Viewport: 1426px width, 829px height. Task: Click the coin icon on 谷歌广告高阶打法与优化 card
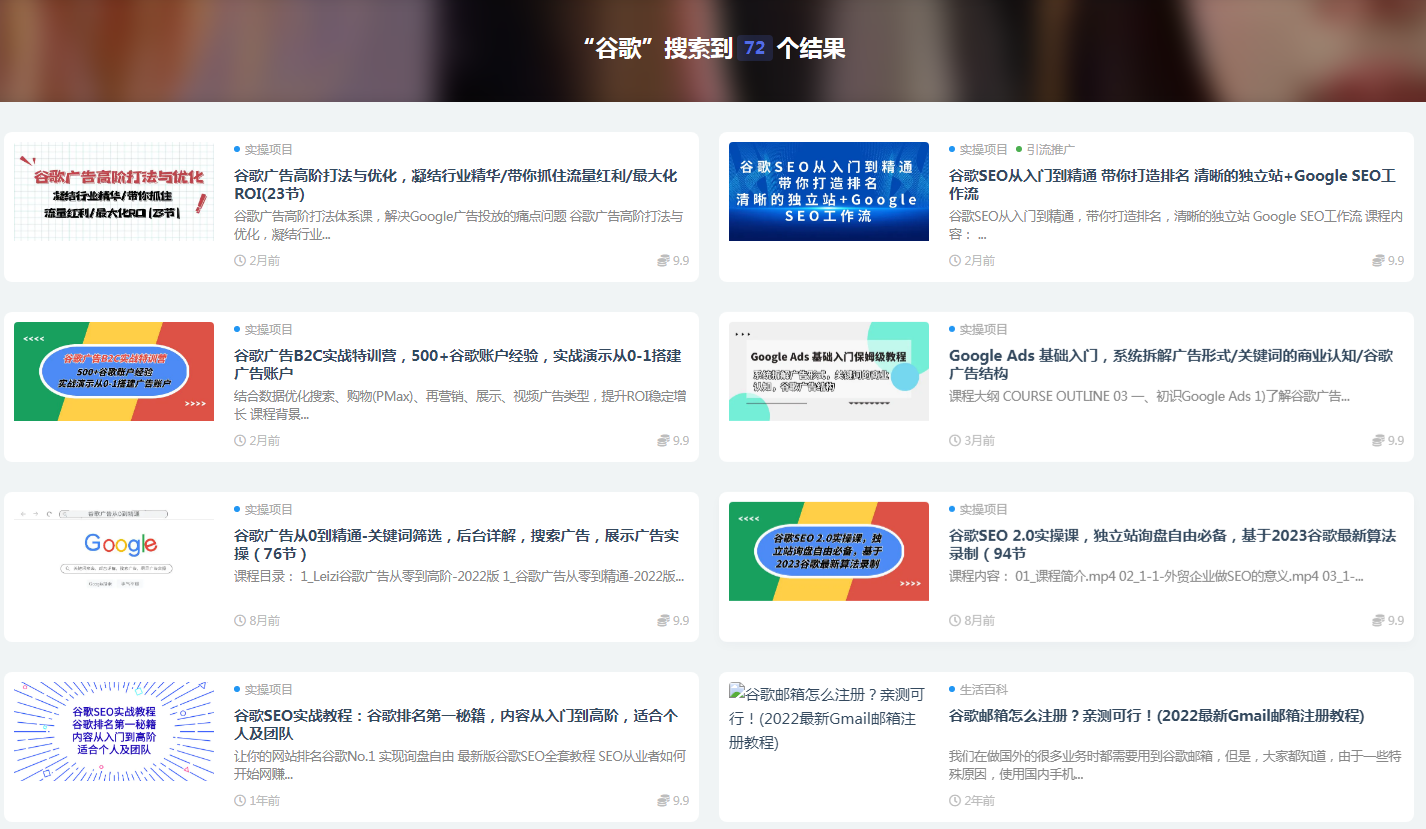pyautogui.click(x=663, y=261)
